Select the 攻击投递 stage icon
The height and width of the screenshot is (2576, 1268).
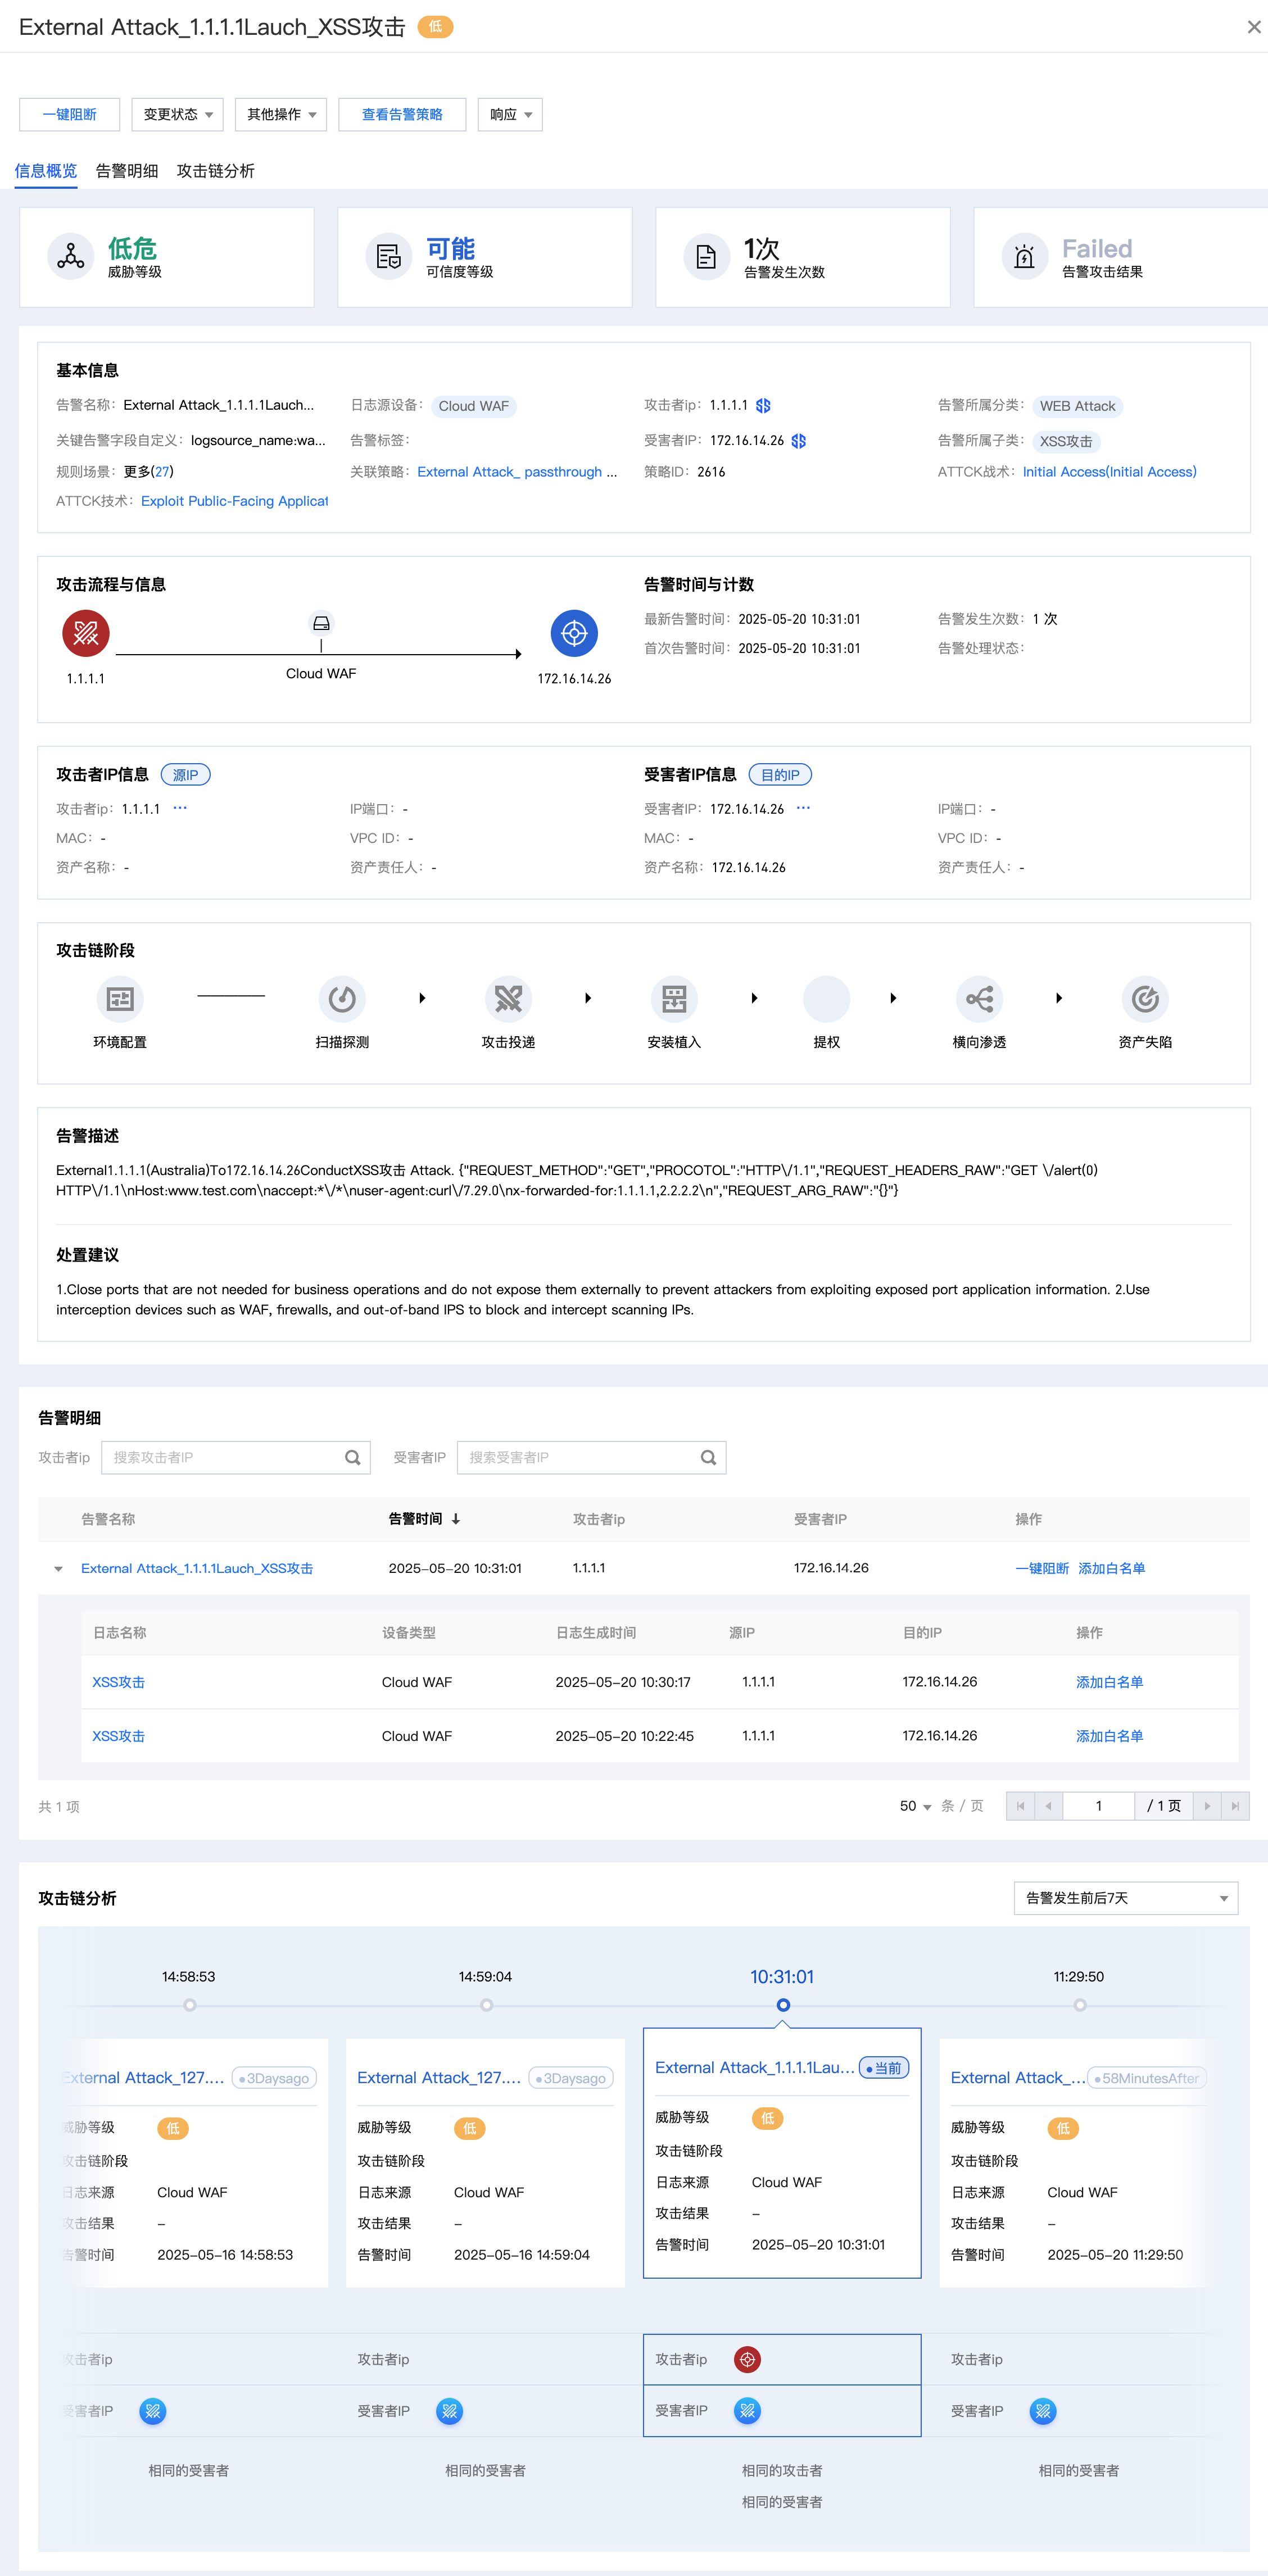tap(508, 998)
